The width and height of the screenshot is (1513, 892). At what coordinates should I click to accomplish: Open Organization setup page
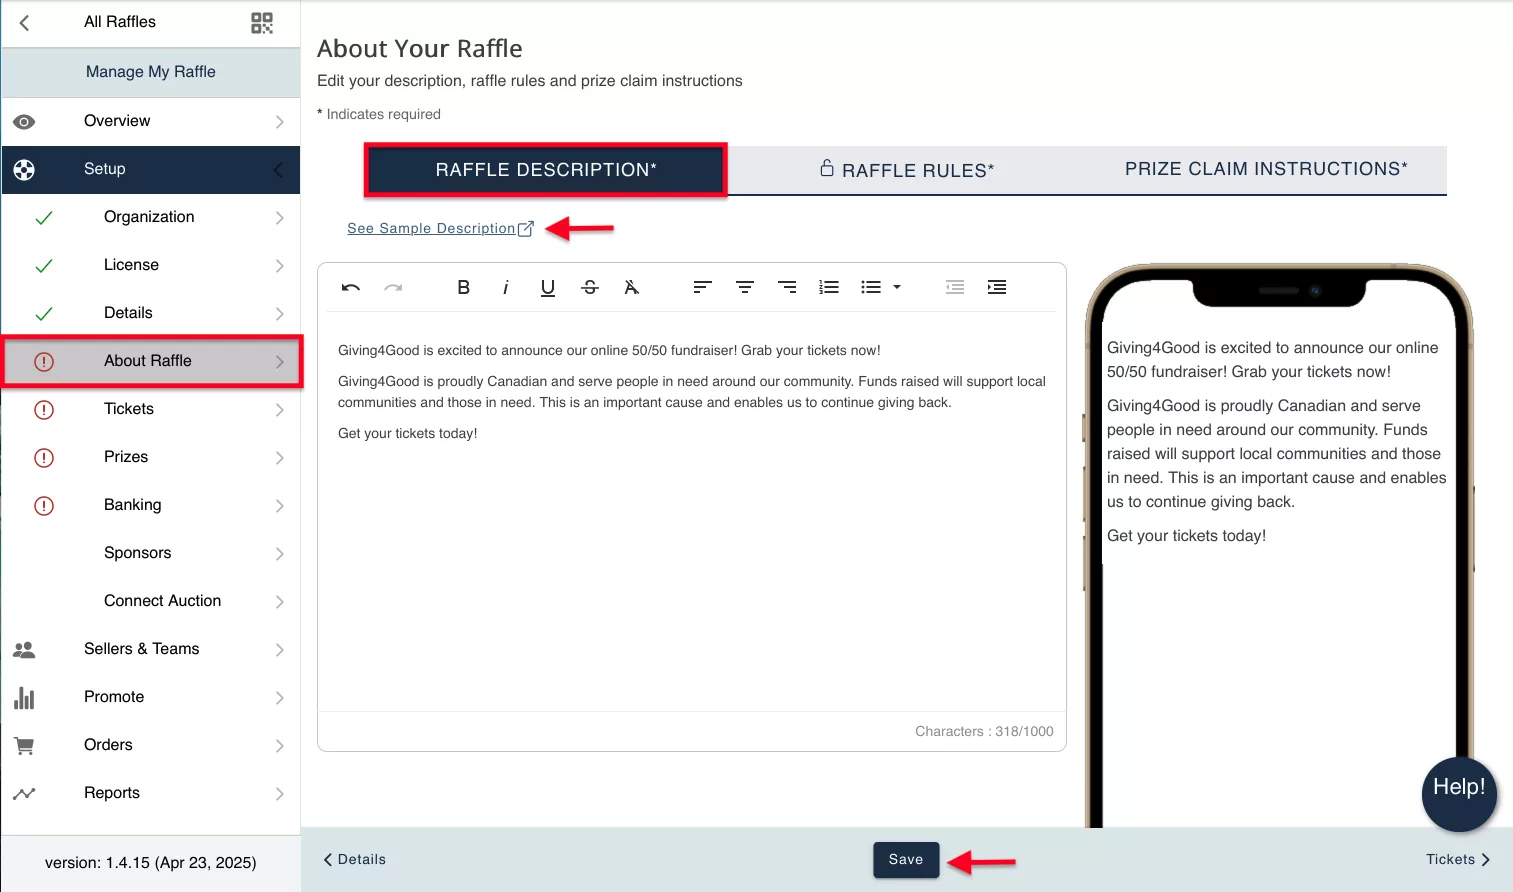(x=150, y=217)
